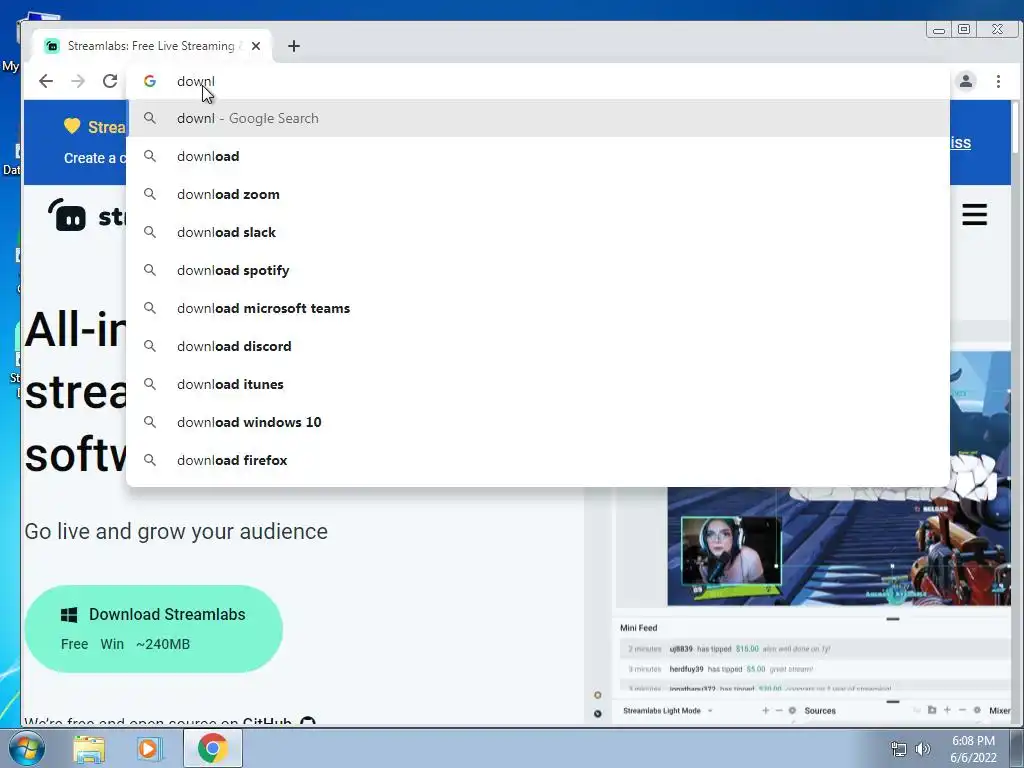
Task: Click the Mini Feed heading
Action: click(638, 628)
